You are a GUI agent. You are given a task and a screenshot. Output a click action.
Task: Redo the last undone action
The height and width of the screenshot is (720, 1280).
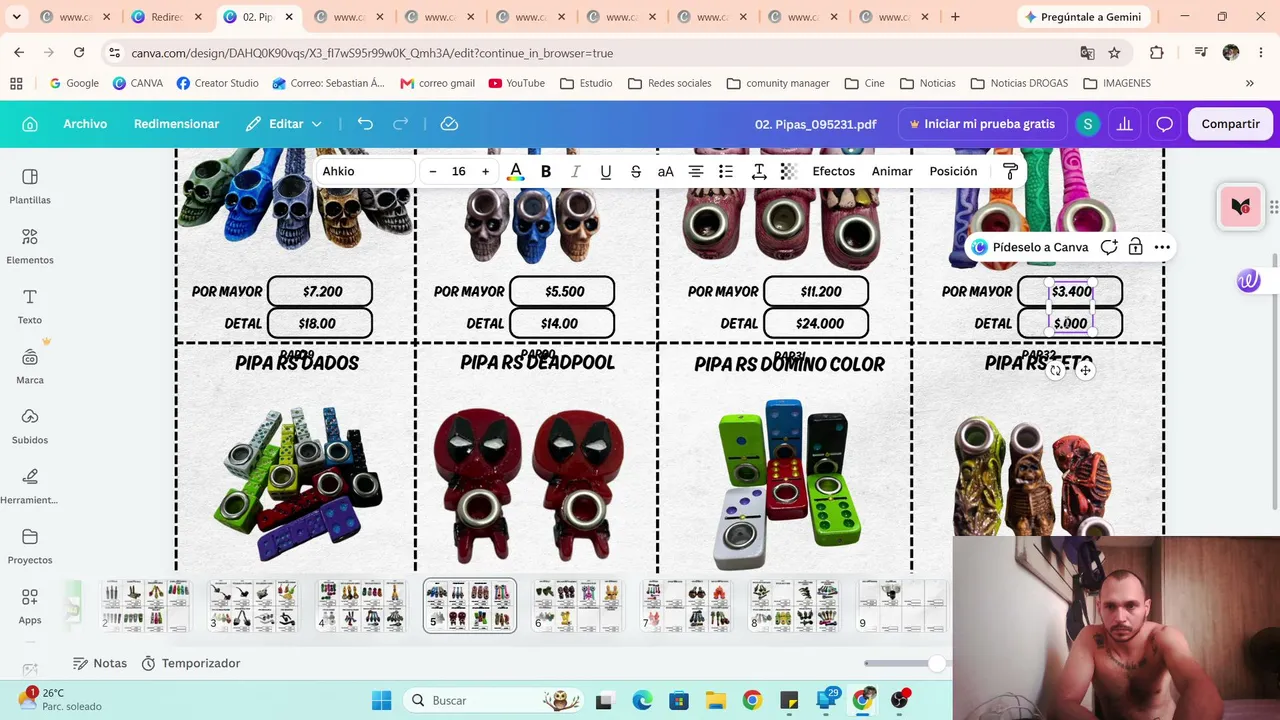click(401, 124)
